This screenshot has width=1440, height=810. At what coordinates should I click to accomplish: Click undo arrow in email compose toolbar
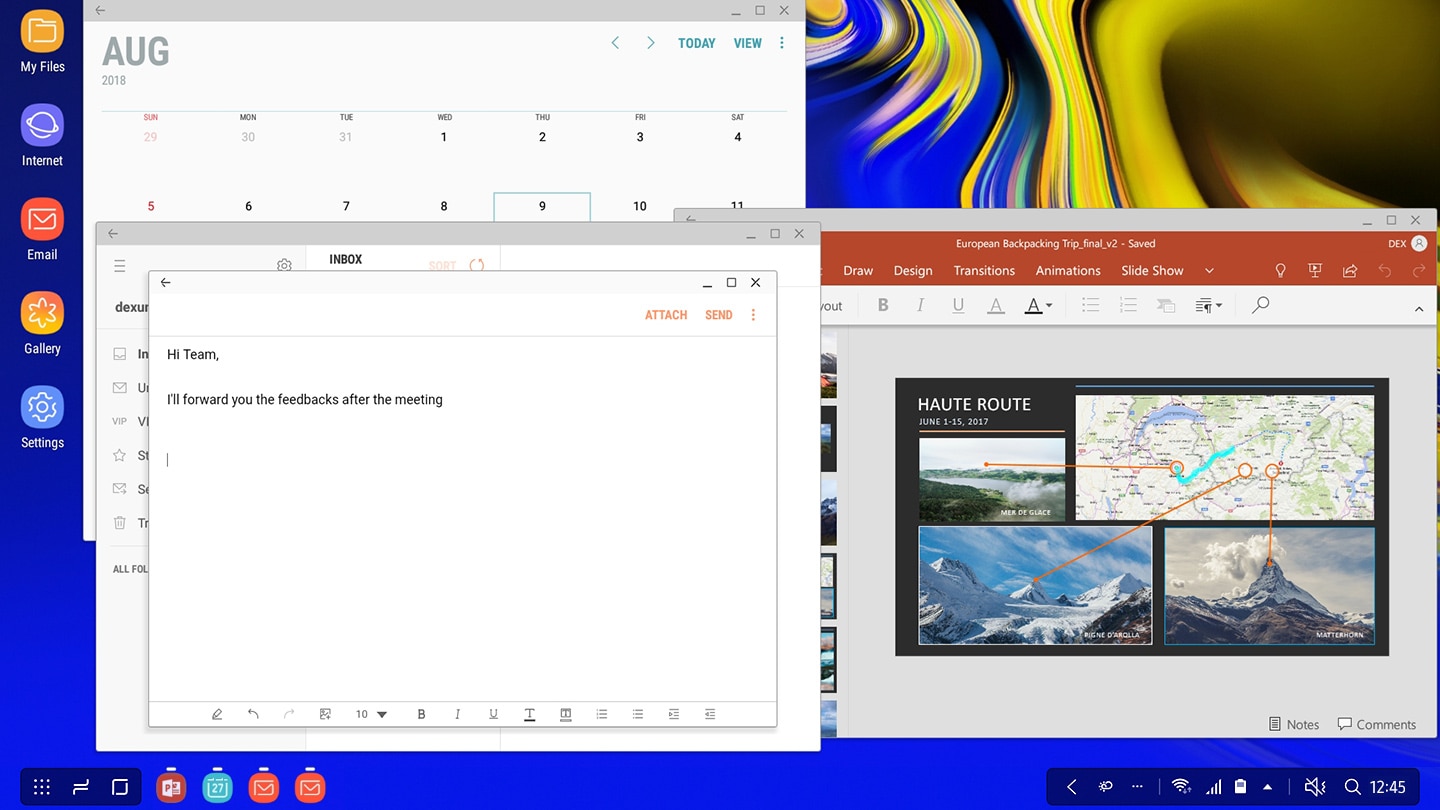(253, 714)
